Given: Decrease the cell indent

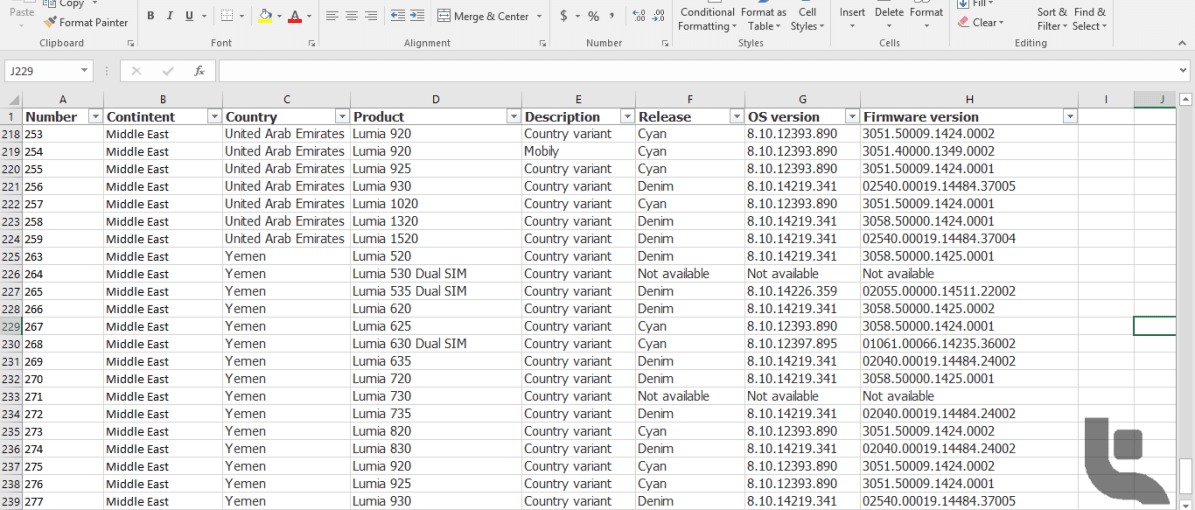Looking at the screenshot, I should (397, 16).
